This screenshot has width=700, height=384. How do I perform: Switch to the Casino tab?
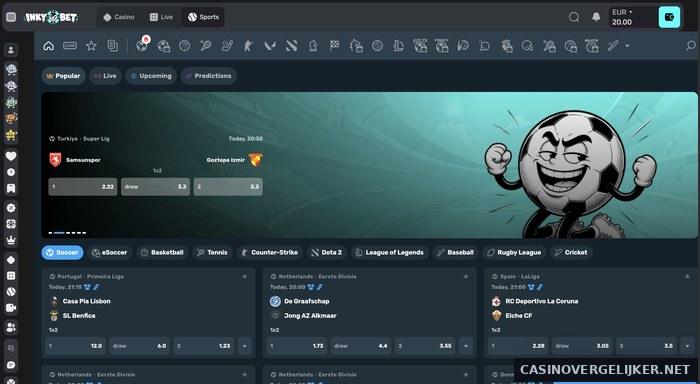click(119, 17)
